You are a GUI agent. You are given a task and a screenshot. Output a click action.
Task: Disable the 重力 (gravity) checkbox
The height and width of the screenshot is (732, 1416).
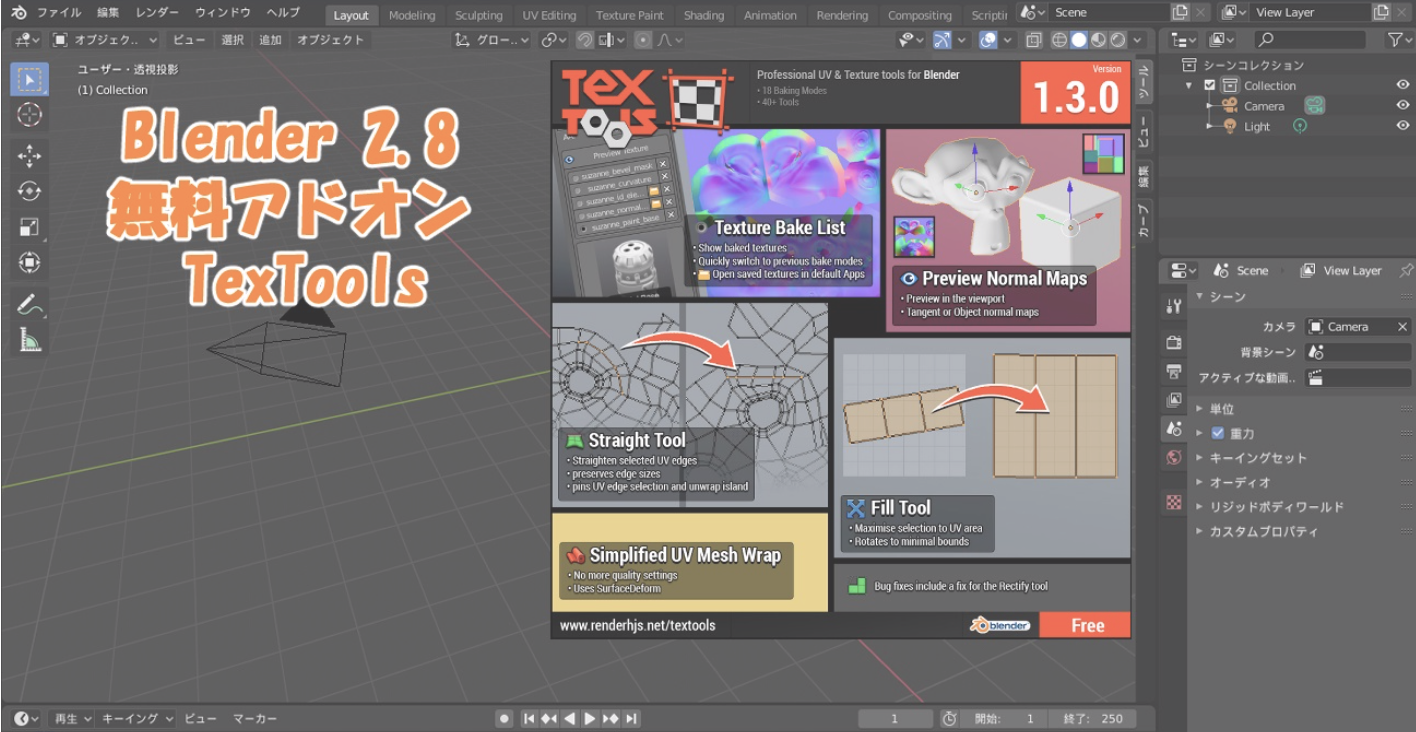point(1217,433)
